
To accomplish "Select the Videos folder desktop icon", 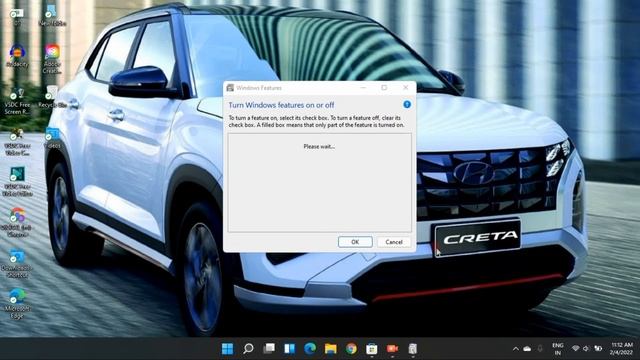I will click(x=52, y=138).
